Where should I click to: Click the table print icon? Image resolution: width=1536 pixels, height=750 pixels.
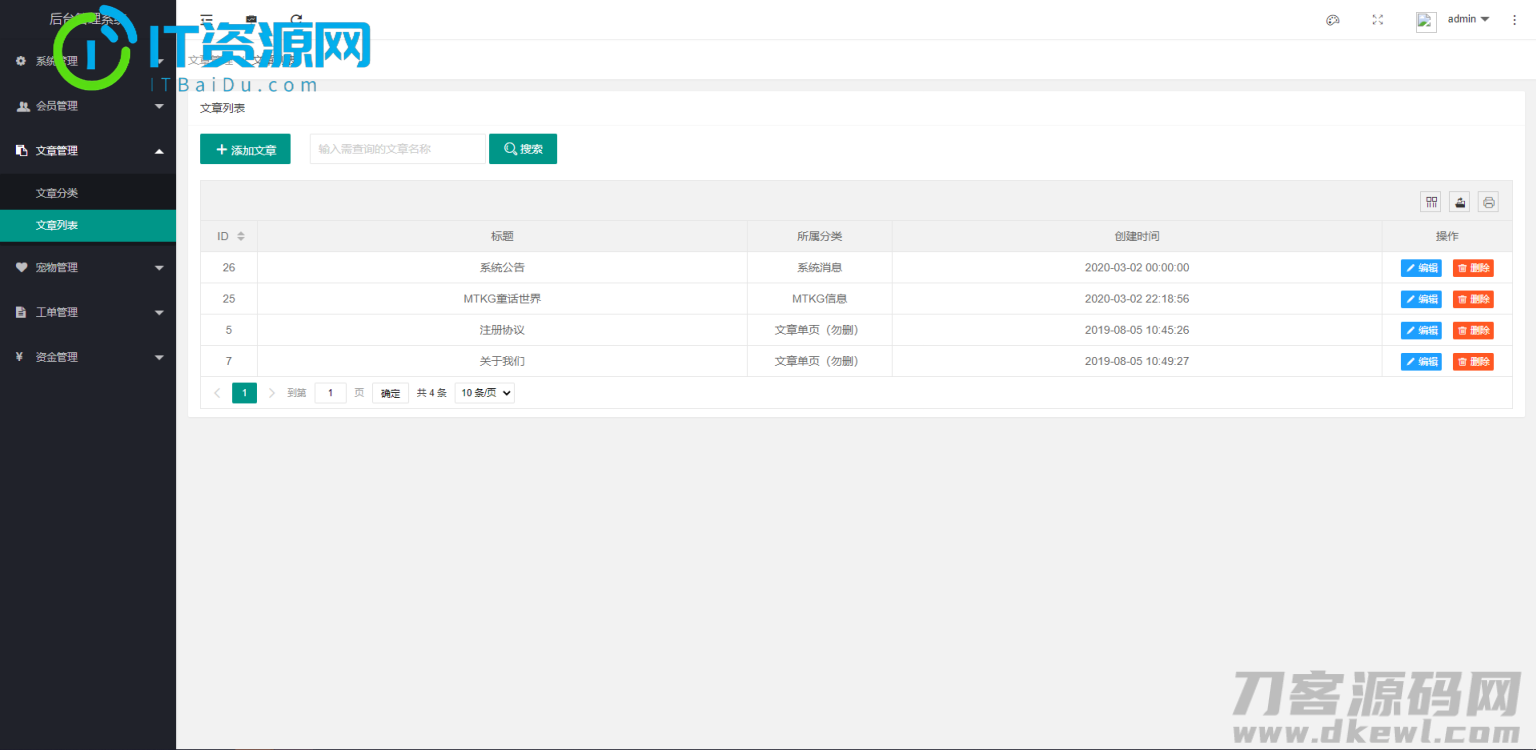pyautogui.click(x=1488, y=202)
